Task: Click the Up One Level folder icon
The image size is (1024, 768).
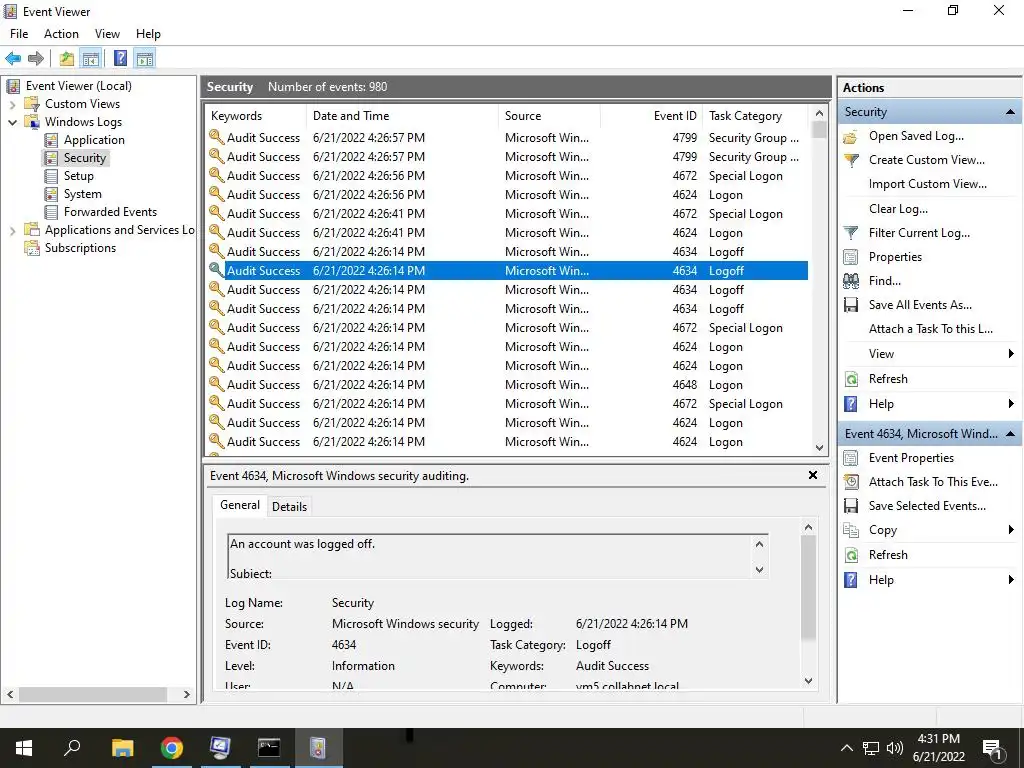Action: tap(67, 59)
